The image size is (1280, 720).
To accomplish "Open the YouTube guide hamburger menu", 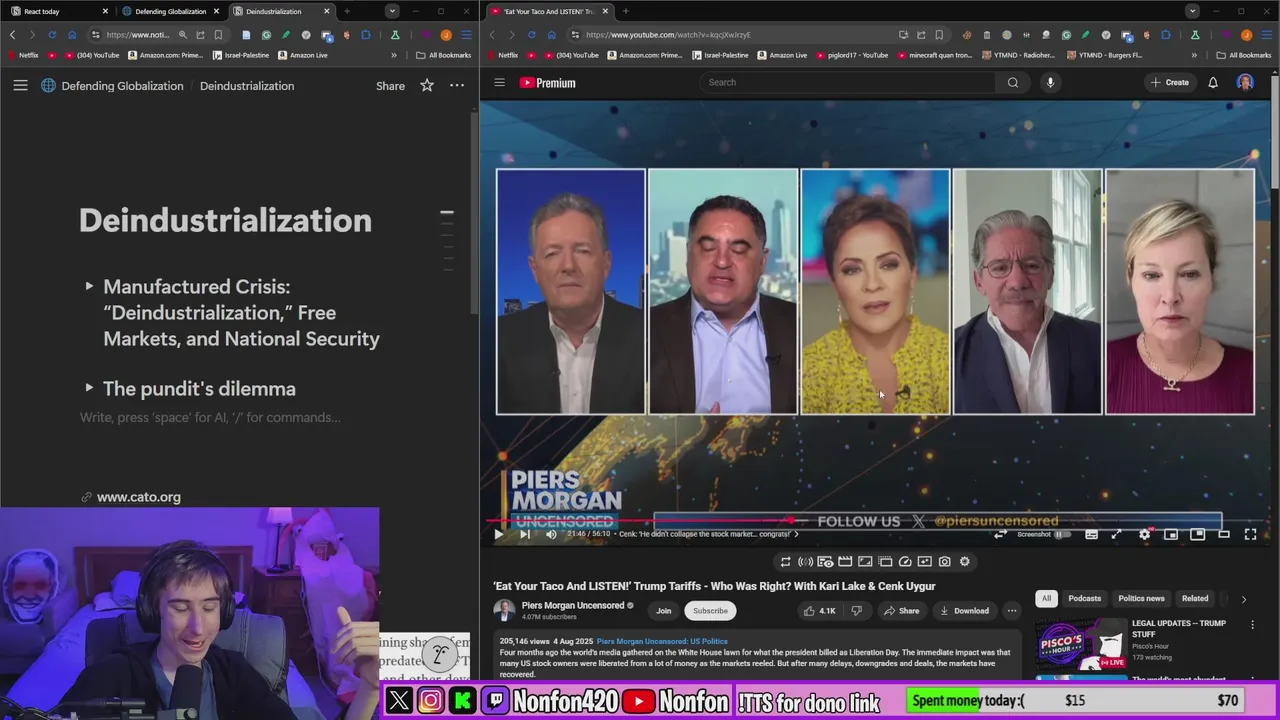I will [499, 83].
